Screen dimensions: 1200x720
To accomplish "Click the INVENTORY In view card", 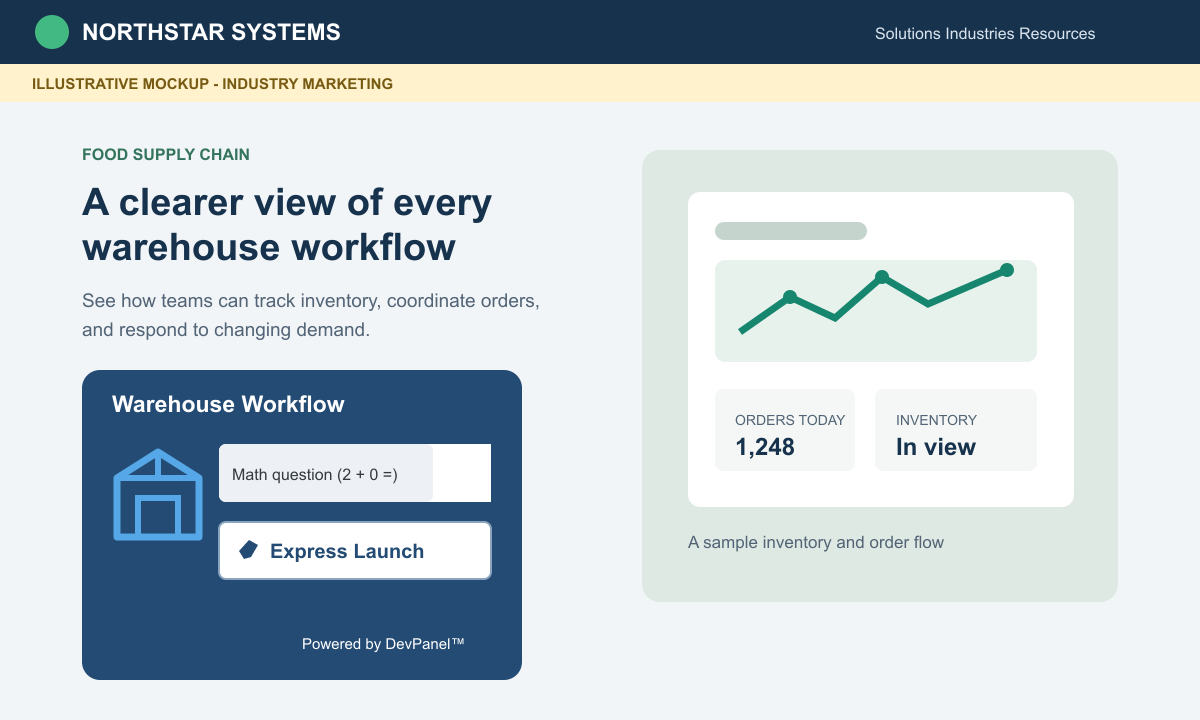I will click(956, 430).
